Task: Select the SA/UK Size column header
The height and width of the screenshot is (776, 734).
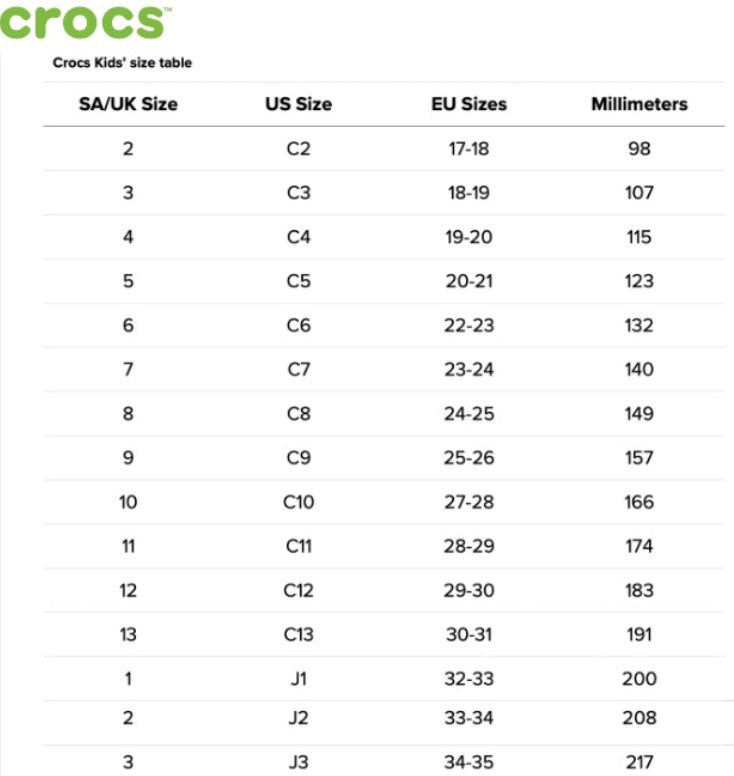Action: pyautogui.click(x=128, y=104)
